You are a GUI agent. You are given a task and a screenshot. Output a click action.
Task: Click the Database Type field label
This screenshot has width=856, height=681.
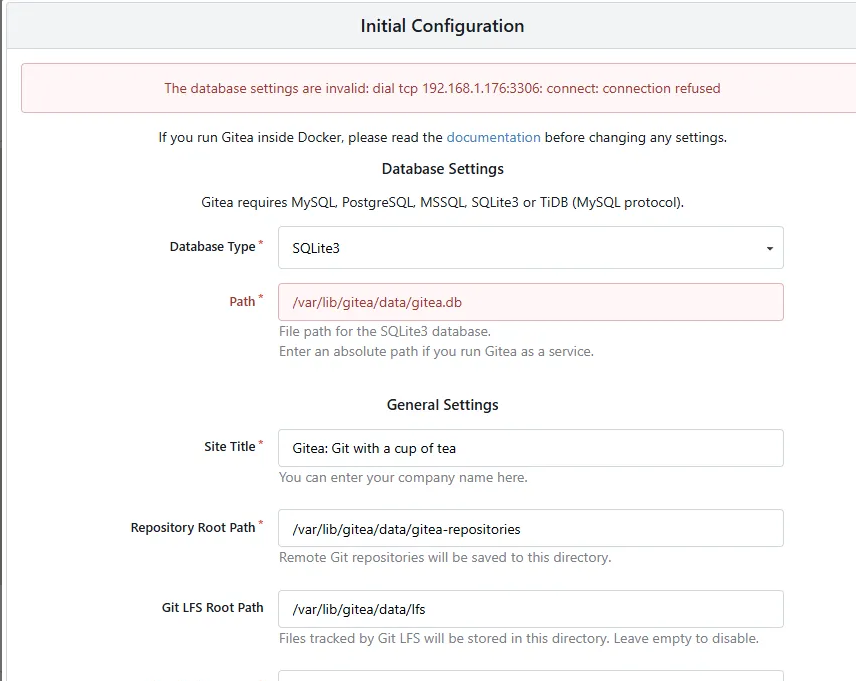pos(212,247)
